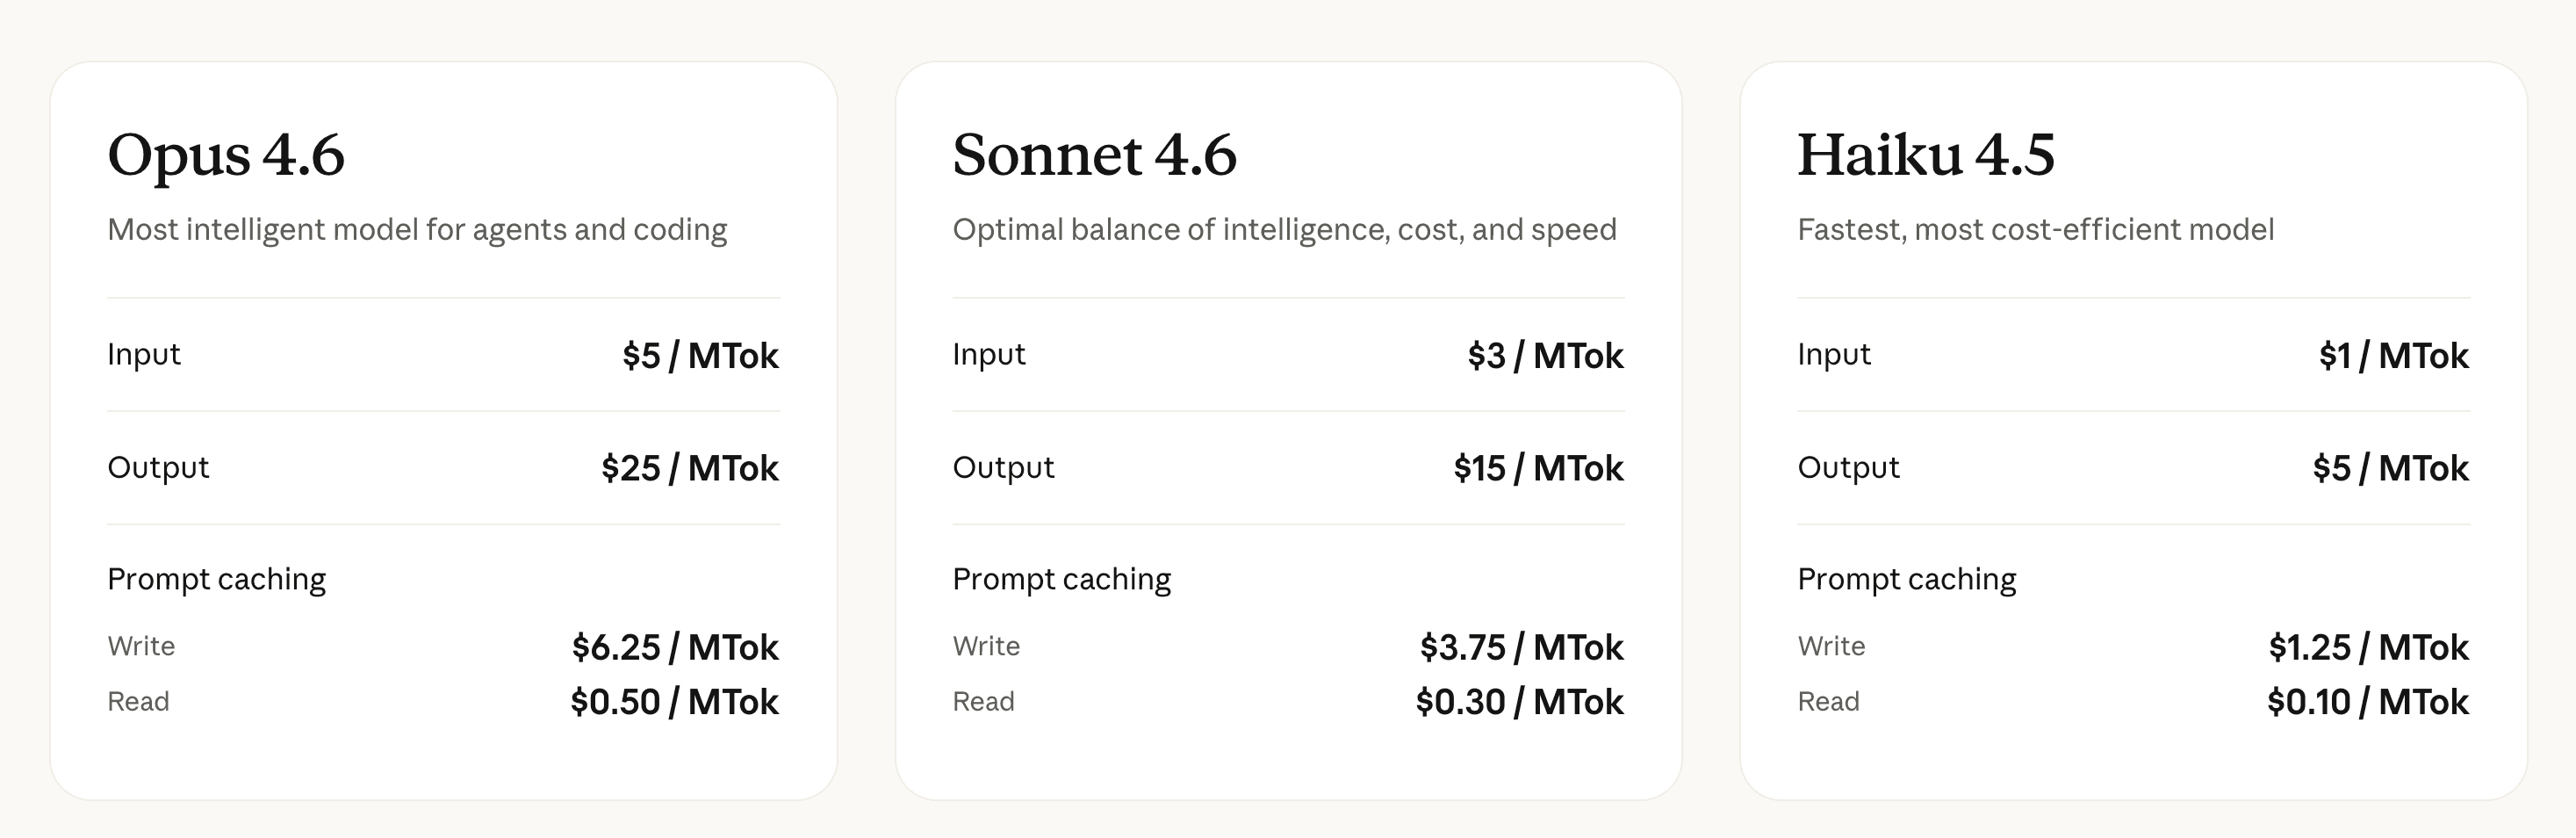The width and height of the screenshot is (2576, 838).
Task: Click the Haiku cache read price $0.10
Action: pyautogui.click(x=2367, y=702)
